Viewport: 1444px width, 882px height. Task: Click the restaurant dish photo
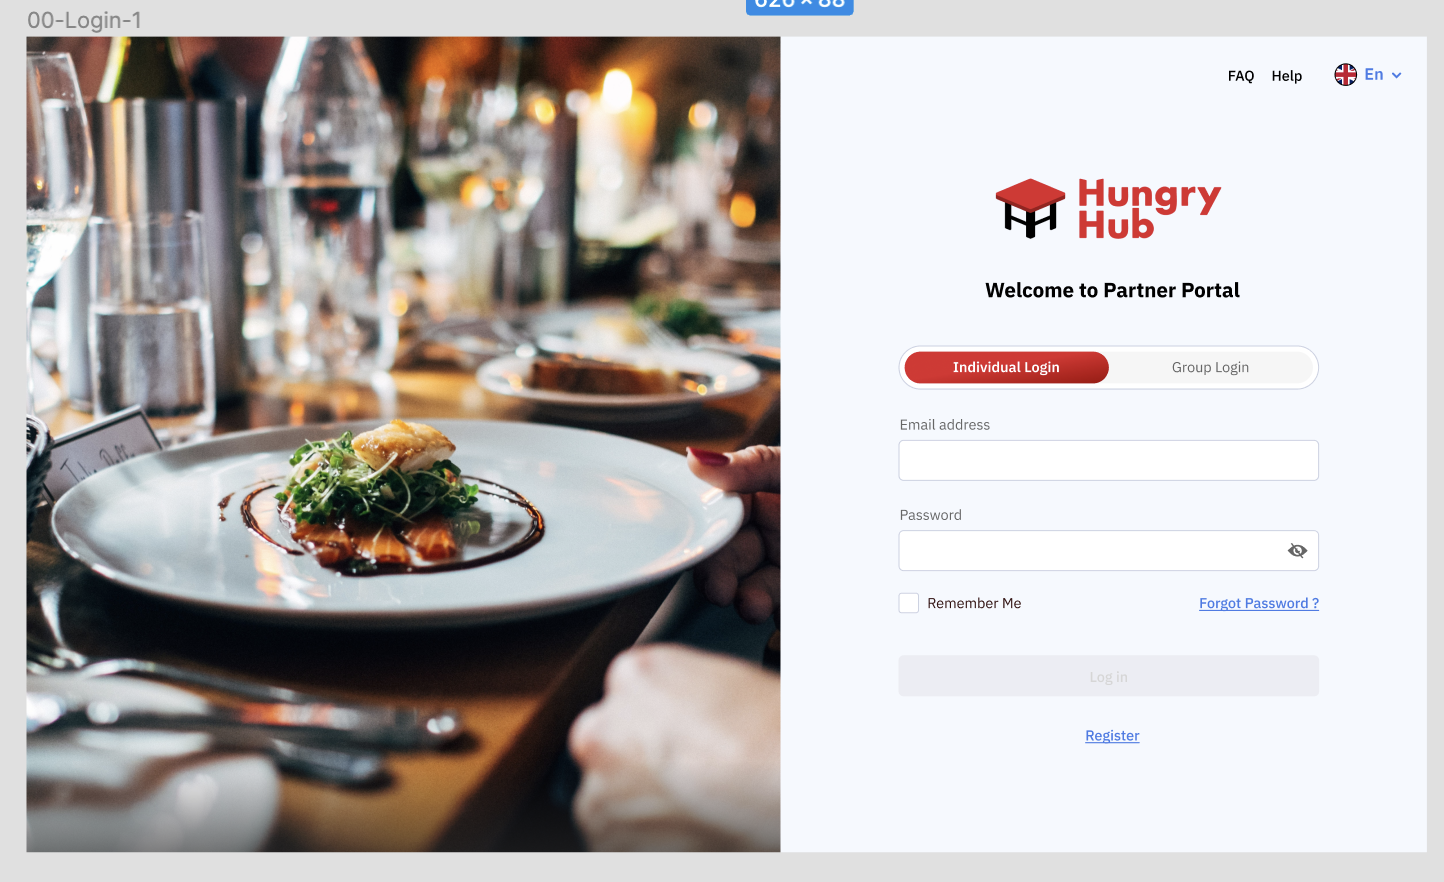[x=403, y=444]
